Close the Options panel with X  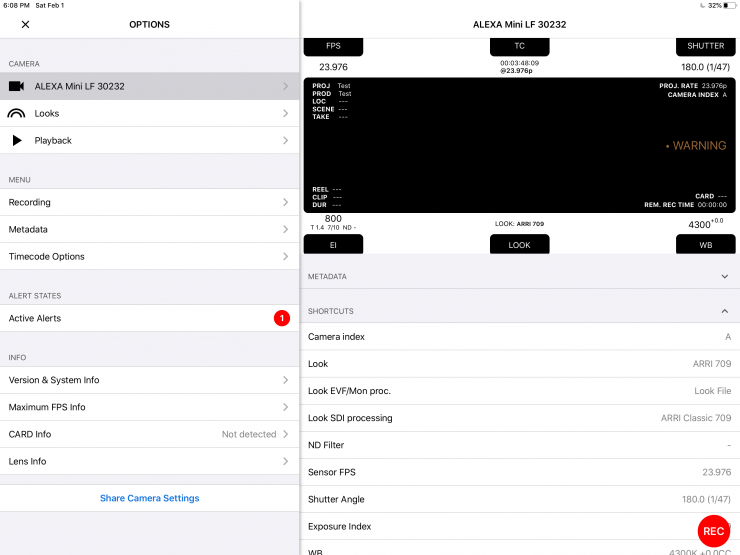coord(25,24)
